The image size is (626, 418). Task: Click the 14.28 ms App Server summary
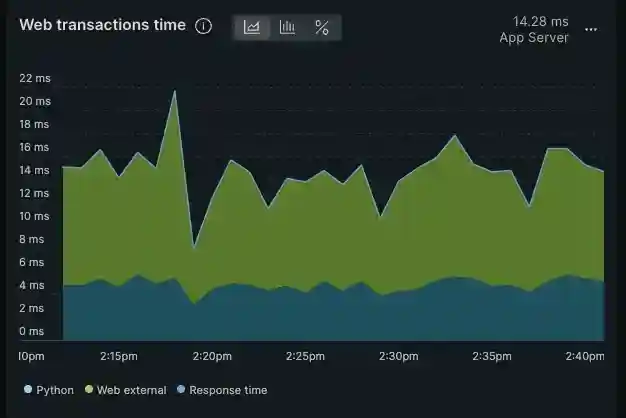coord(534,30)
